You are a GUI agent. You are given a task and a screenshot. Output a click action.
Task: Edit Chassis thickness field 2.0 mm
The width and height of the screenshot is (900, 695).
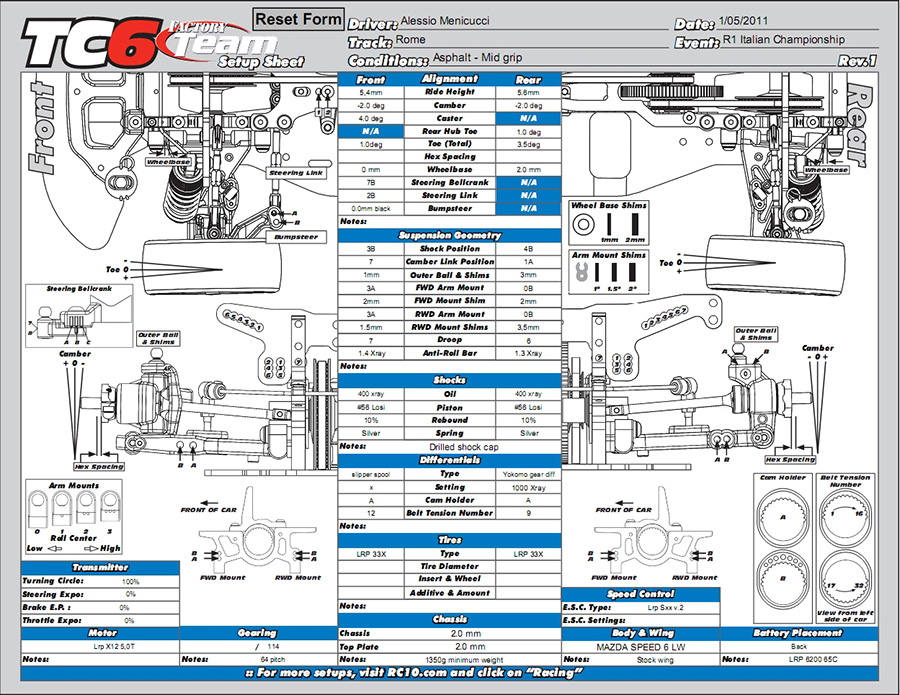tap(466, 634)
